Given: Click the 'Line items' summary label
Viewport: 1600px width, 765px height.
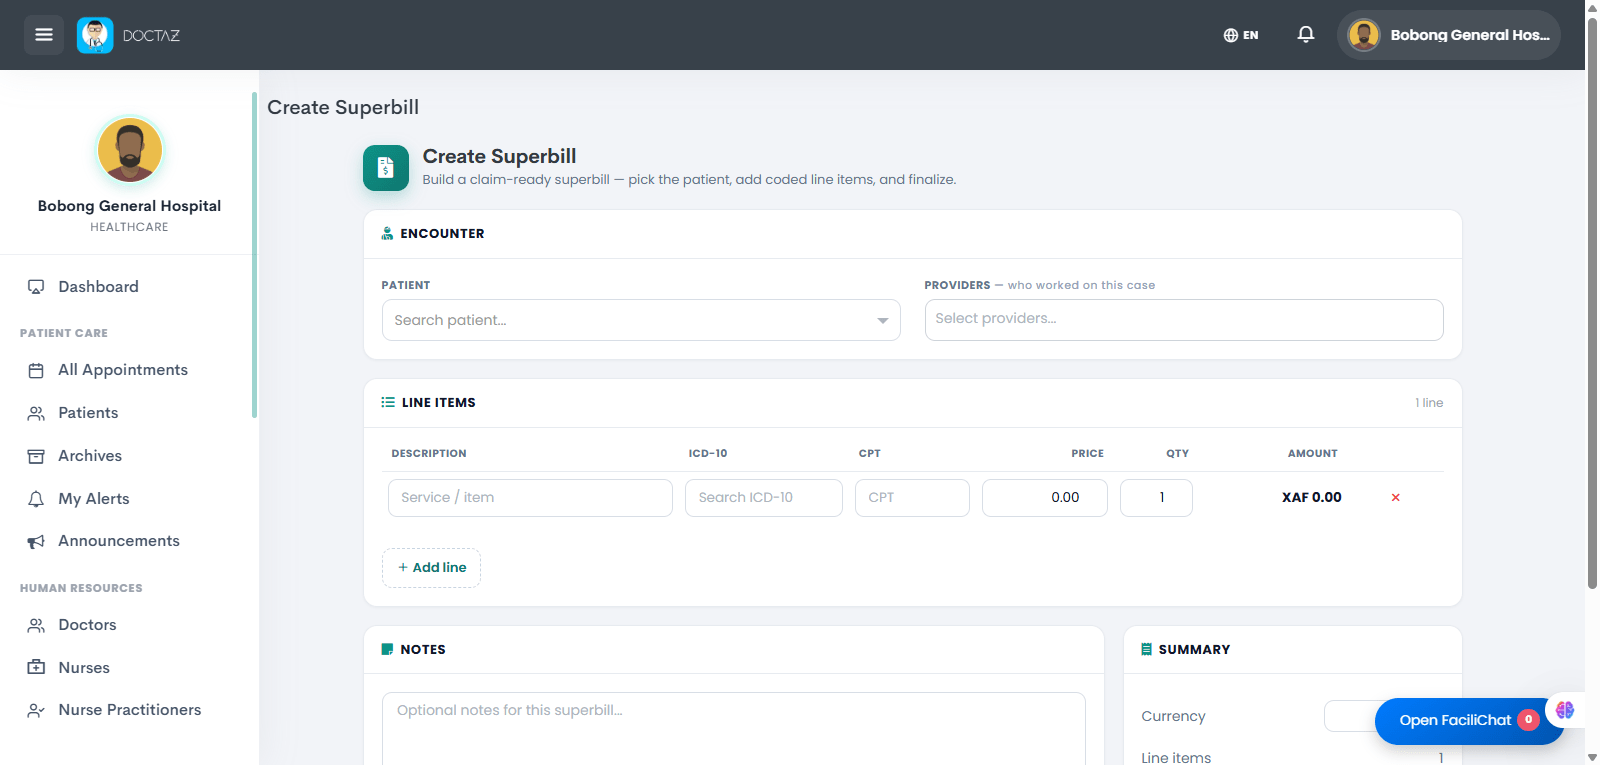Looking at the screenshot, I should coord(1176,758).
